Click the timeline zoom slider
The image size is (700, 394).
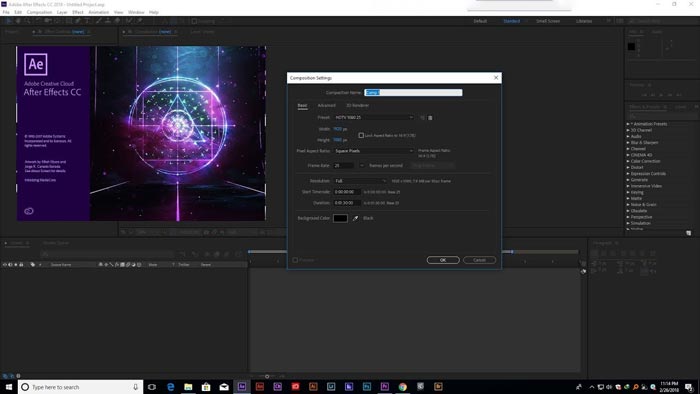tap(267, 376)
